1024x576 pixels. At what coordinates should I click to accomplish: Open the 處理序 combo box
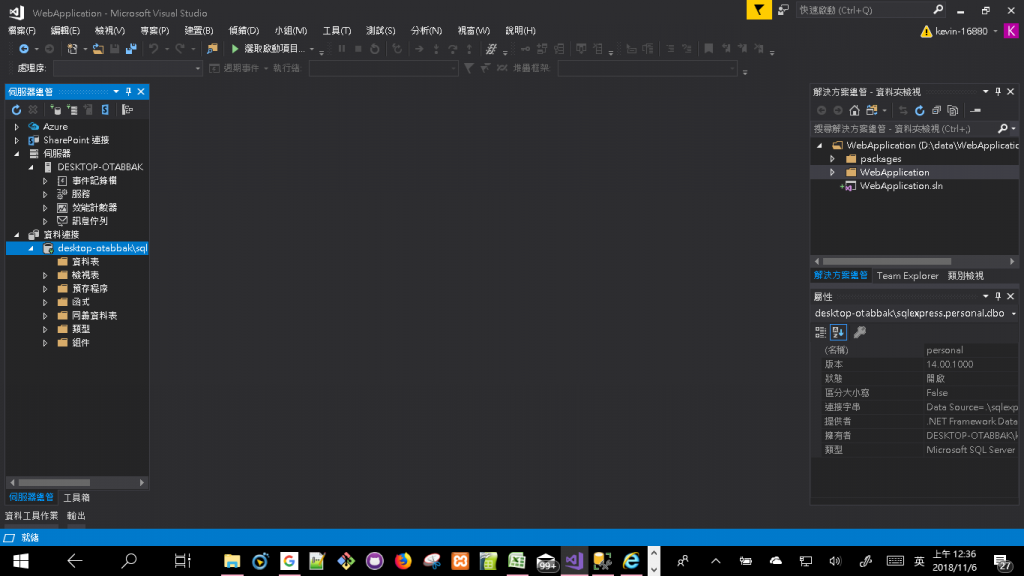[x=128, y=68]
